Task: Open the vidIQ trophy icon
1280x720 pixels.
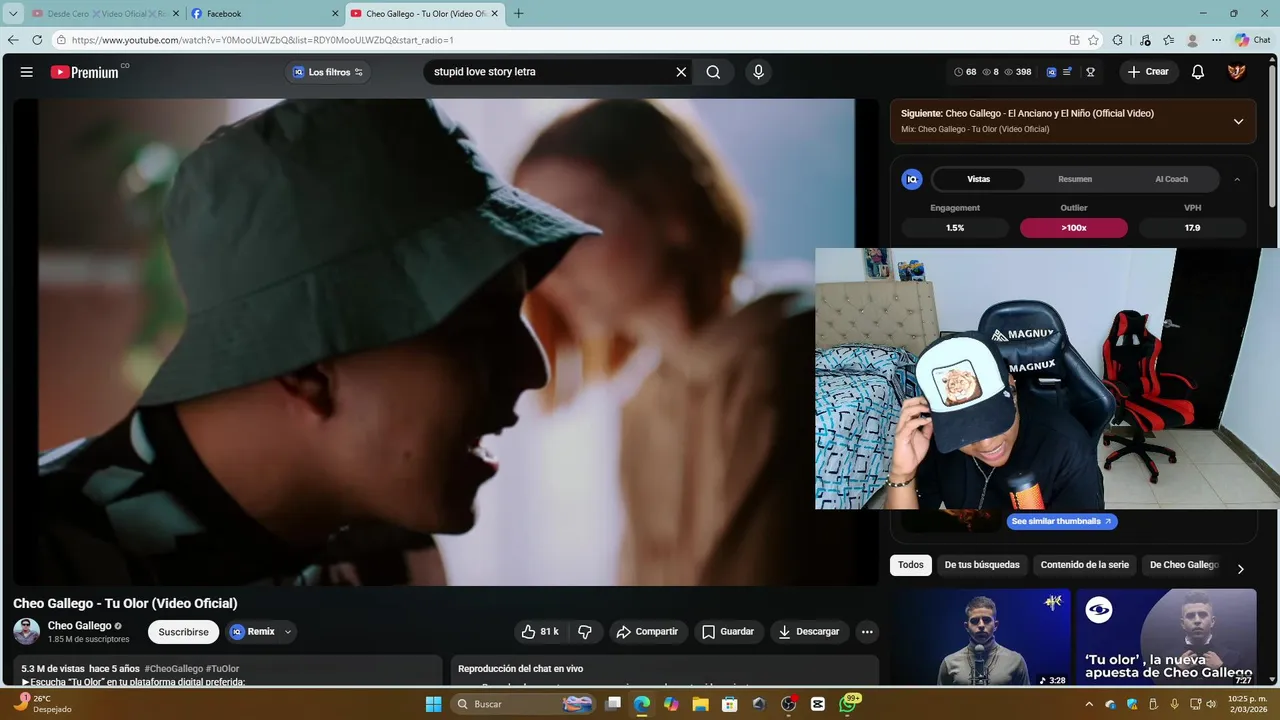Action: point(1091,72)
